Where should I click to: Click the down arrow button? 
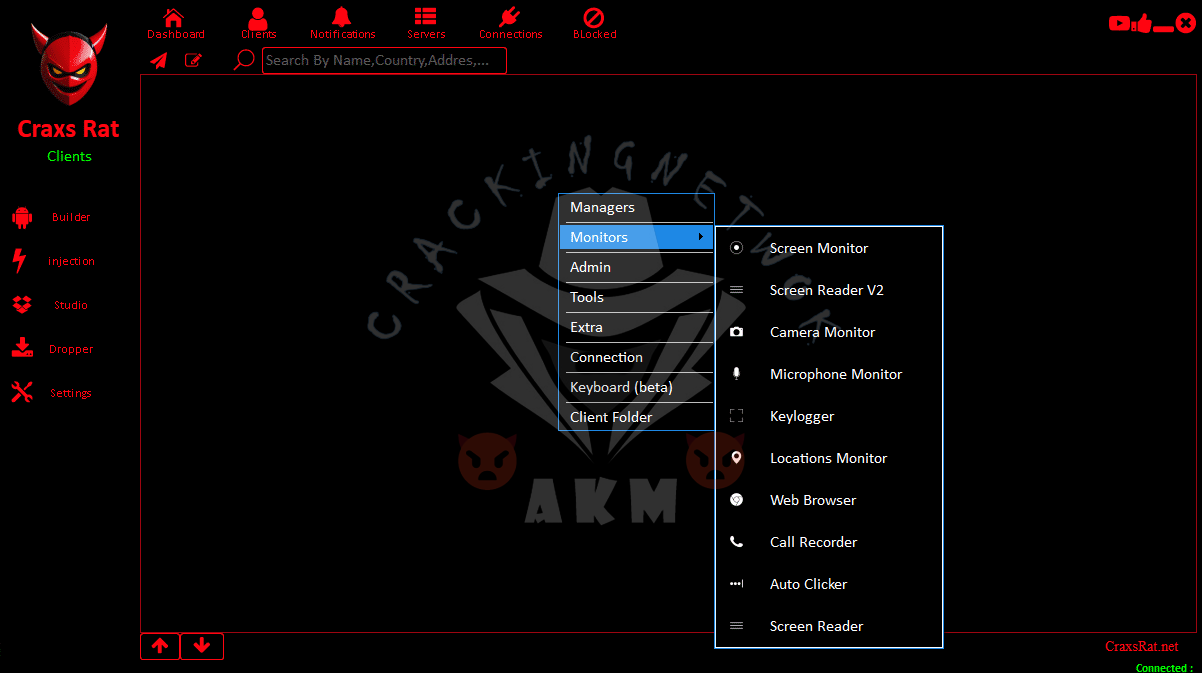(x=202, y=646)
